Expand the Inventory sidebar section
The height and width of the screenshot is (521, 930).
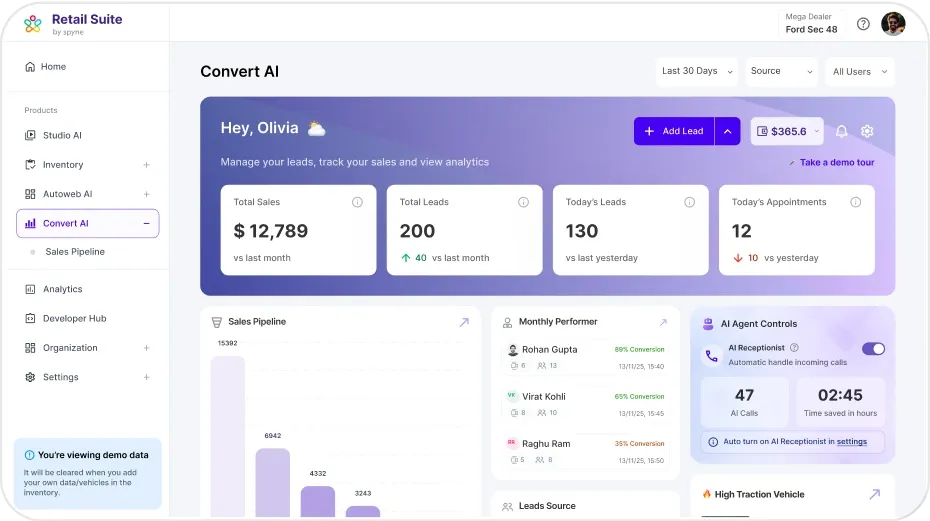(147, 165)
